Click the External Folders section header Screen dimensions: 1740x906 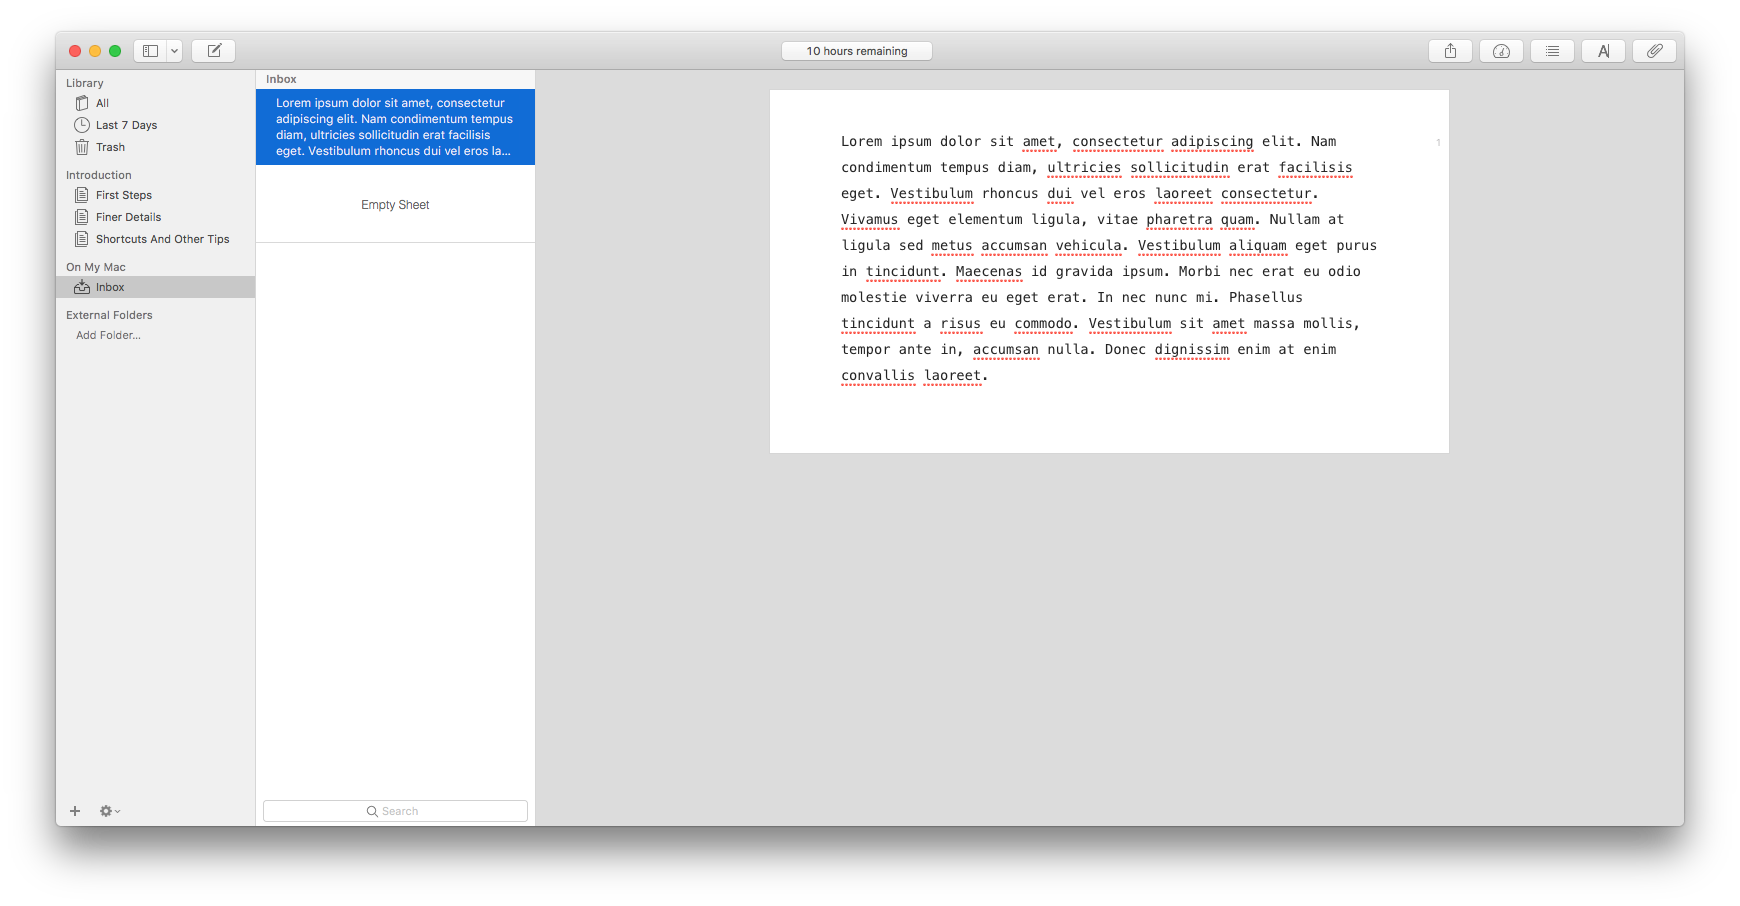coord(109,315)
